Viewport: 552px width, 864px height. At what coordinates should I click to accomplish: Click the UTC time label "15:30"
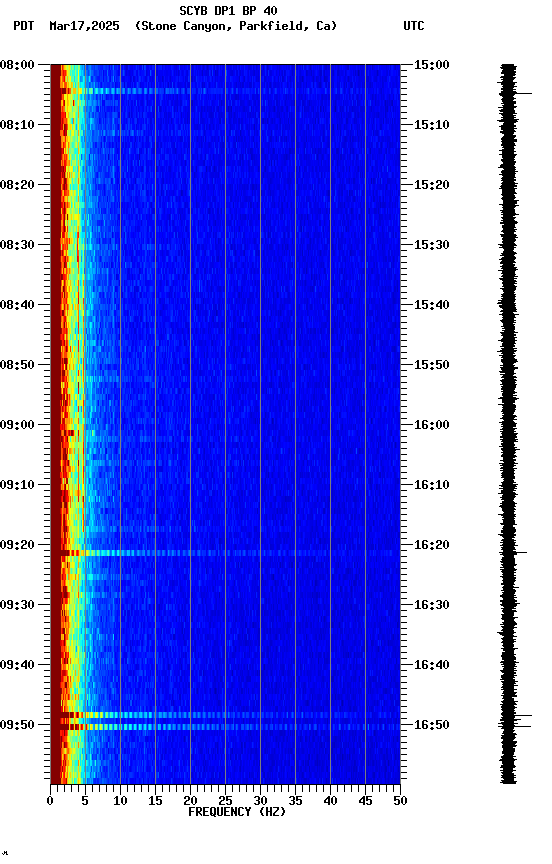431,245
